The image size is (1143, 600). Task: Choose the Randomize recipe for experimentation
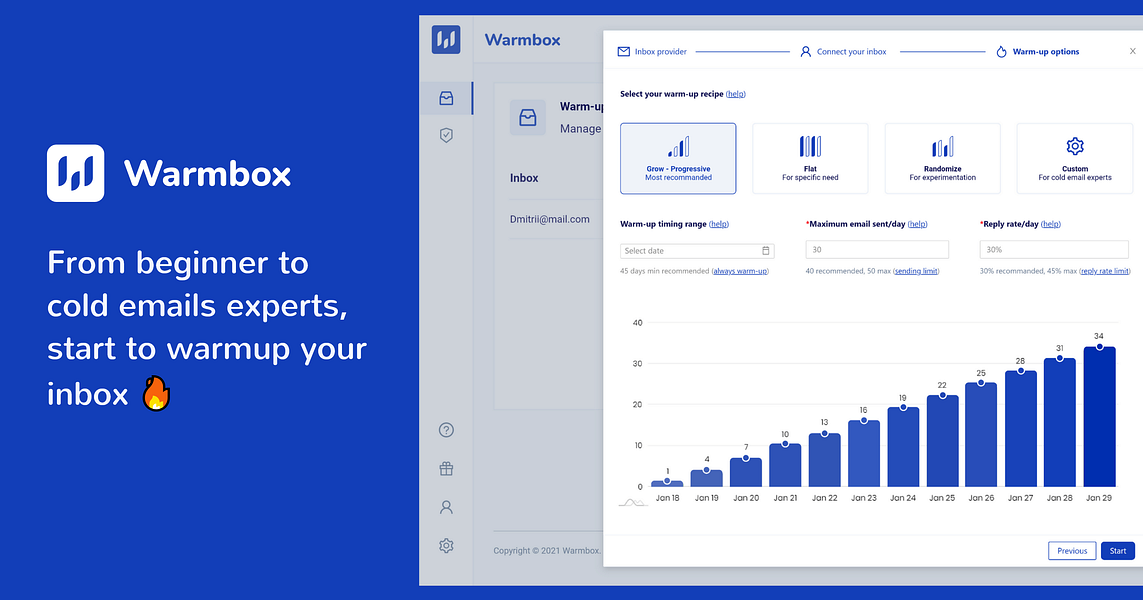click(x=942, y=158)
